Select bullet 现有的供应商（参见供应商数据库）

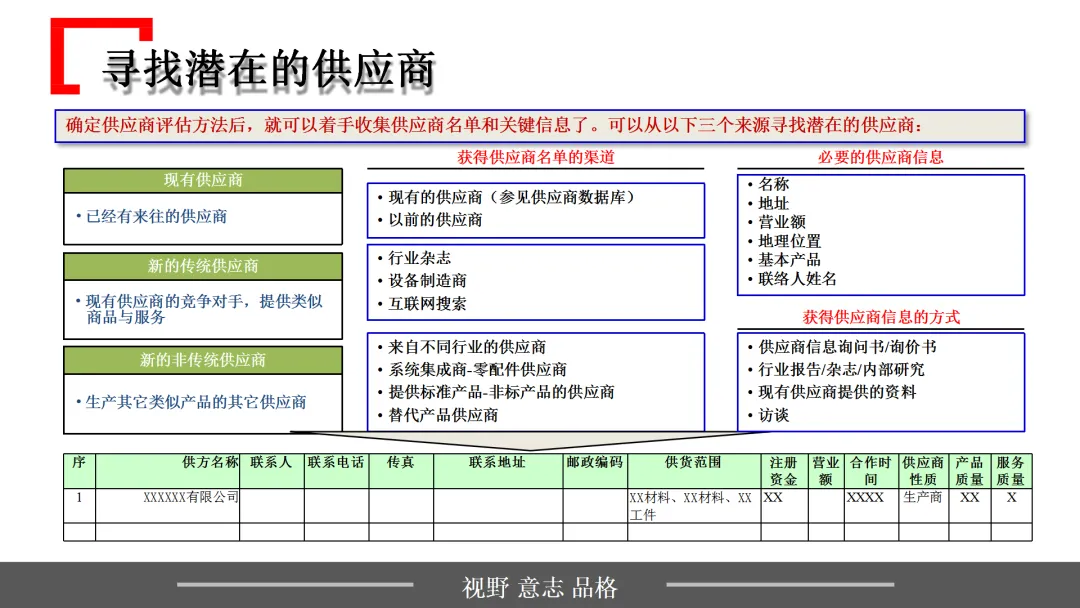click(x=511, y=198)
